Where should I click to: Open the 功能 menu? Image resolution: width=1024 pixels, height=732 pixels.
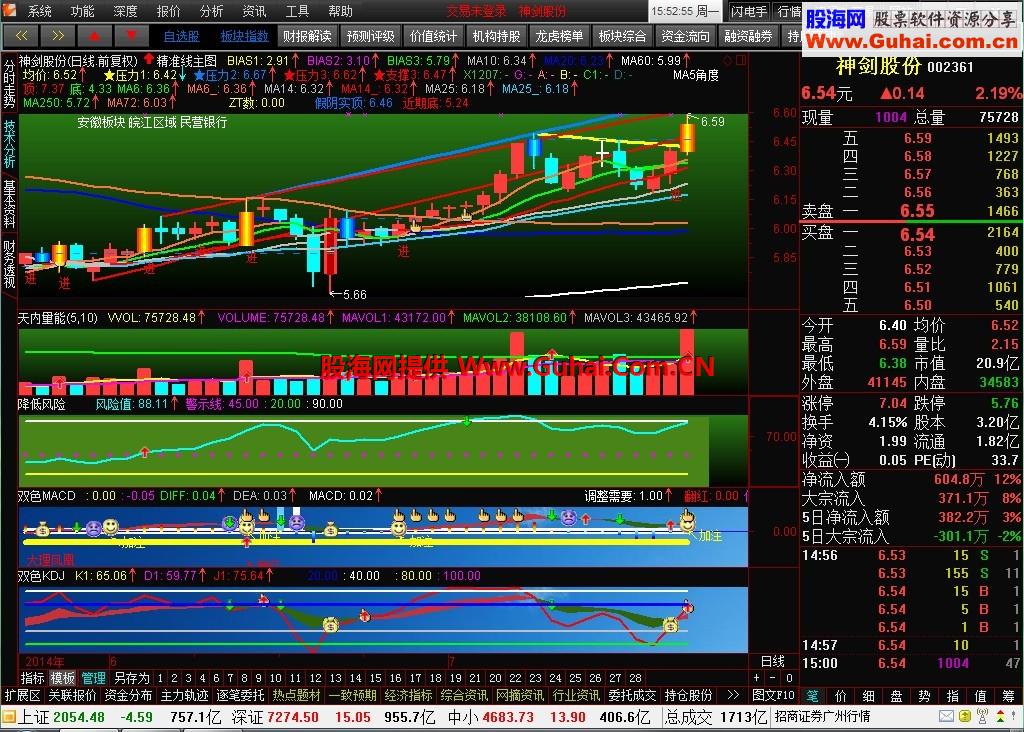(82, 10)
